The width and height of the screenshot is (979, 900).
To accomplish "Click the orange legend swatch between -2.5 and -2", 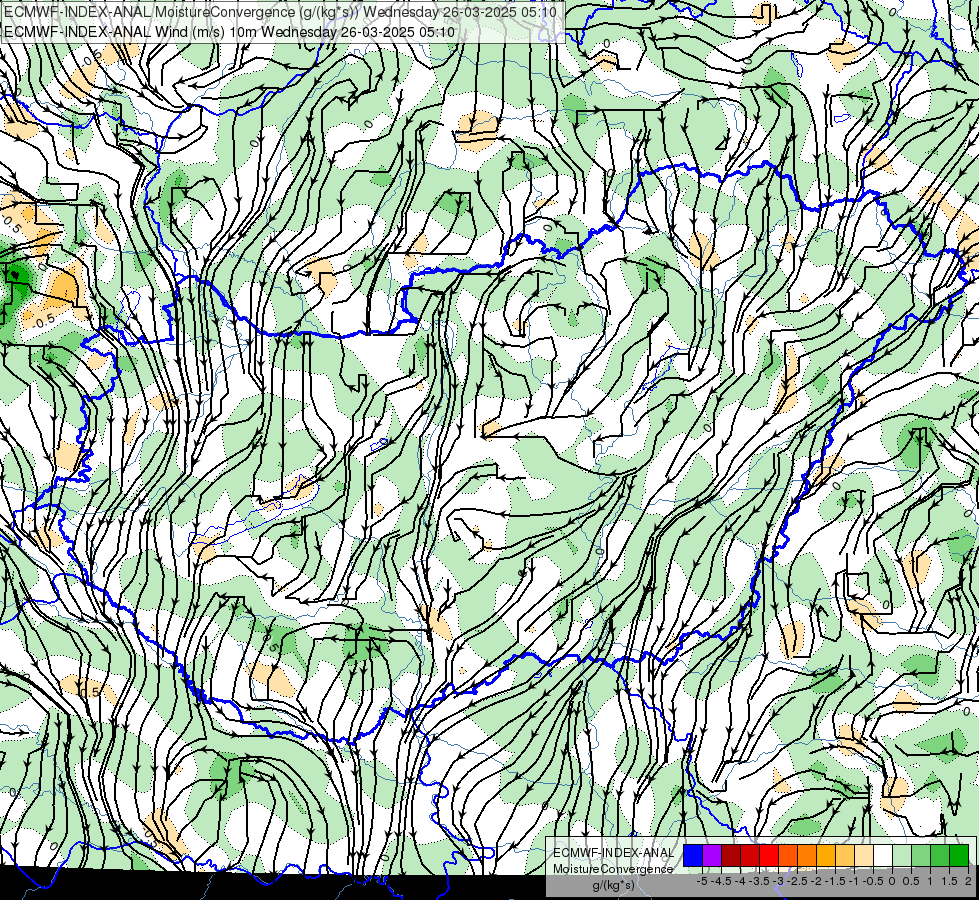I will click(x=807, y=855).
